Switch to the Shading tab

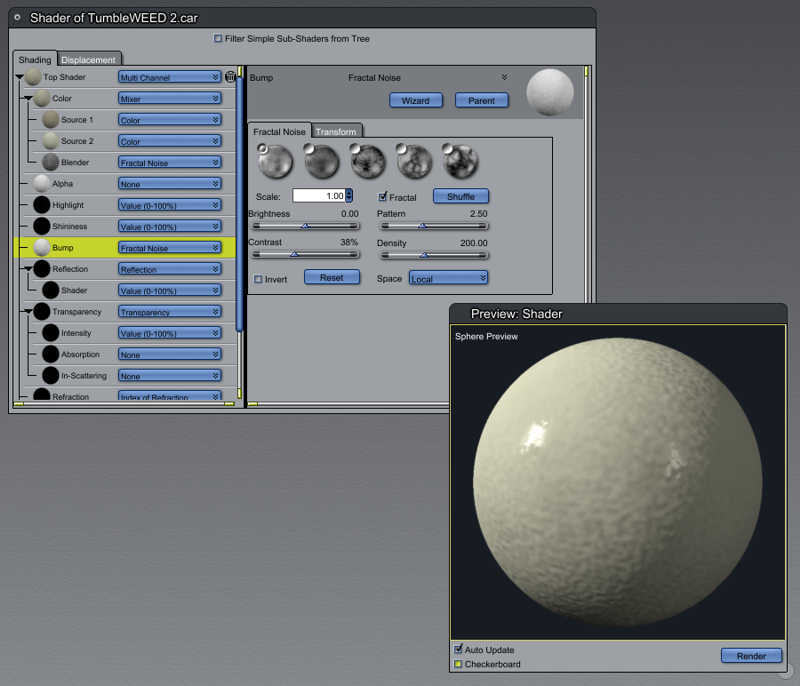[35, 60]
